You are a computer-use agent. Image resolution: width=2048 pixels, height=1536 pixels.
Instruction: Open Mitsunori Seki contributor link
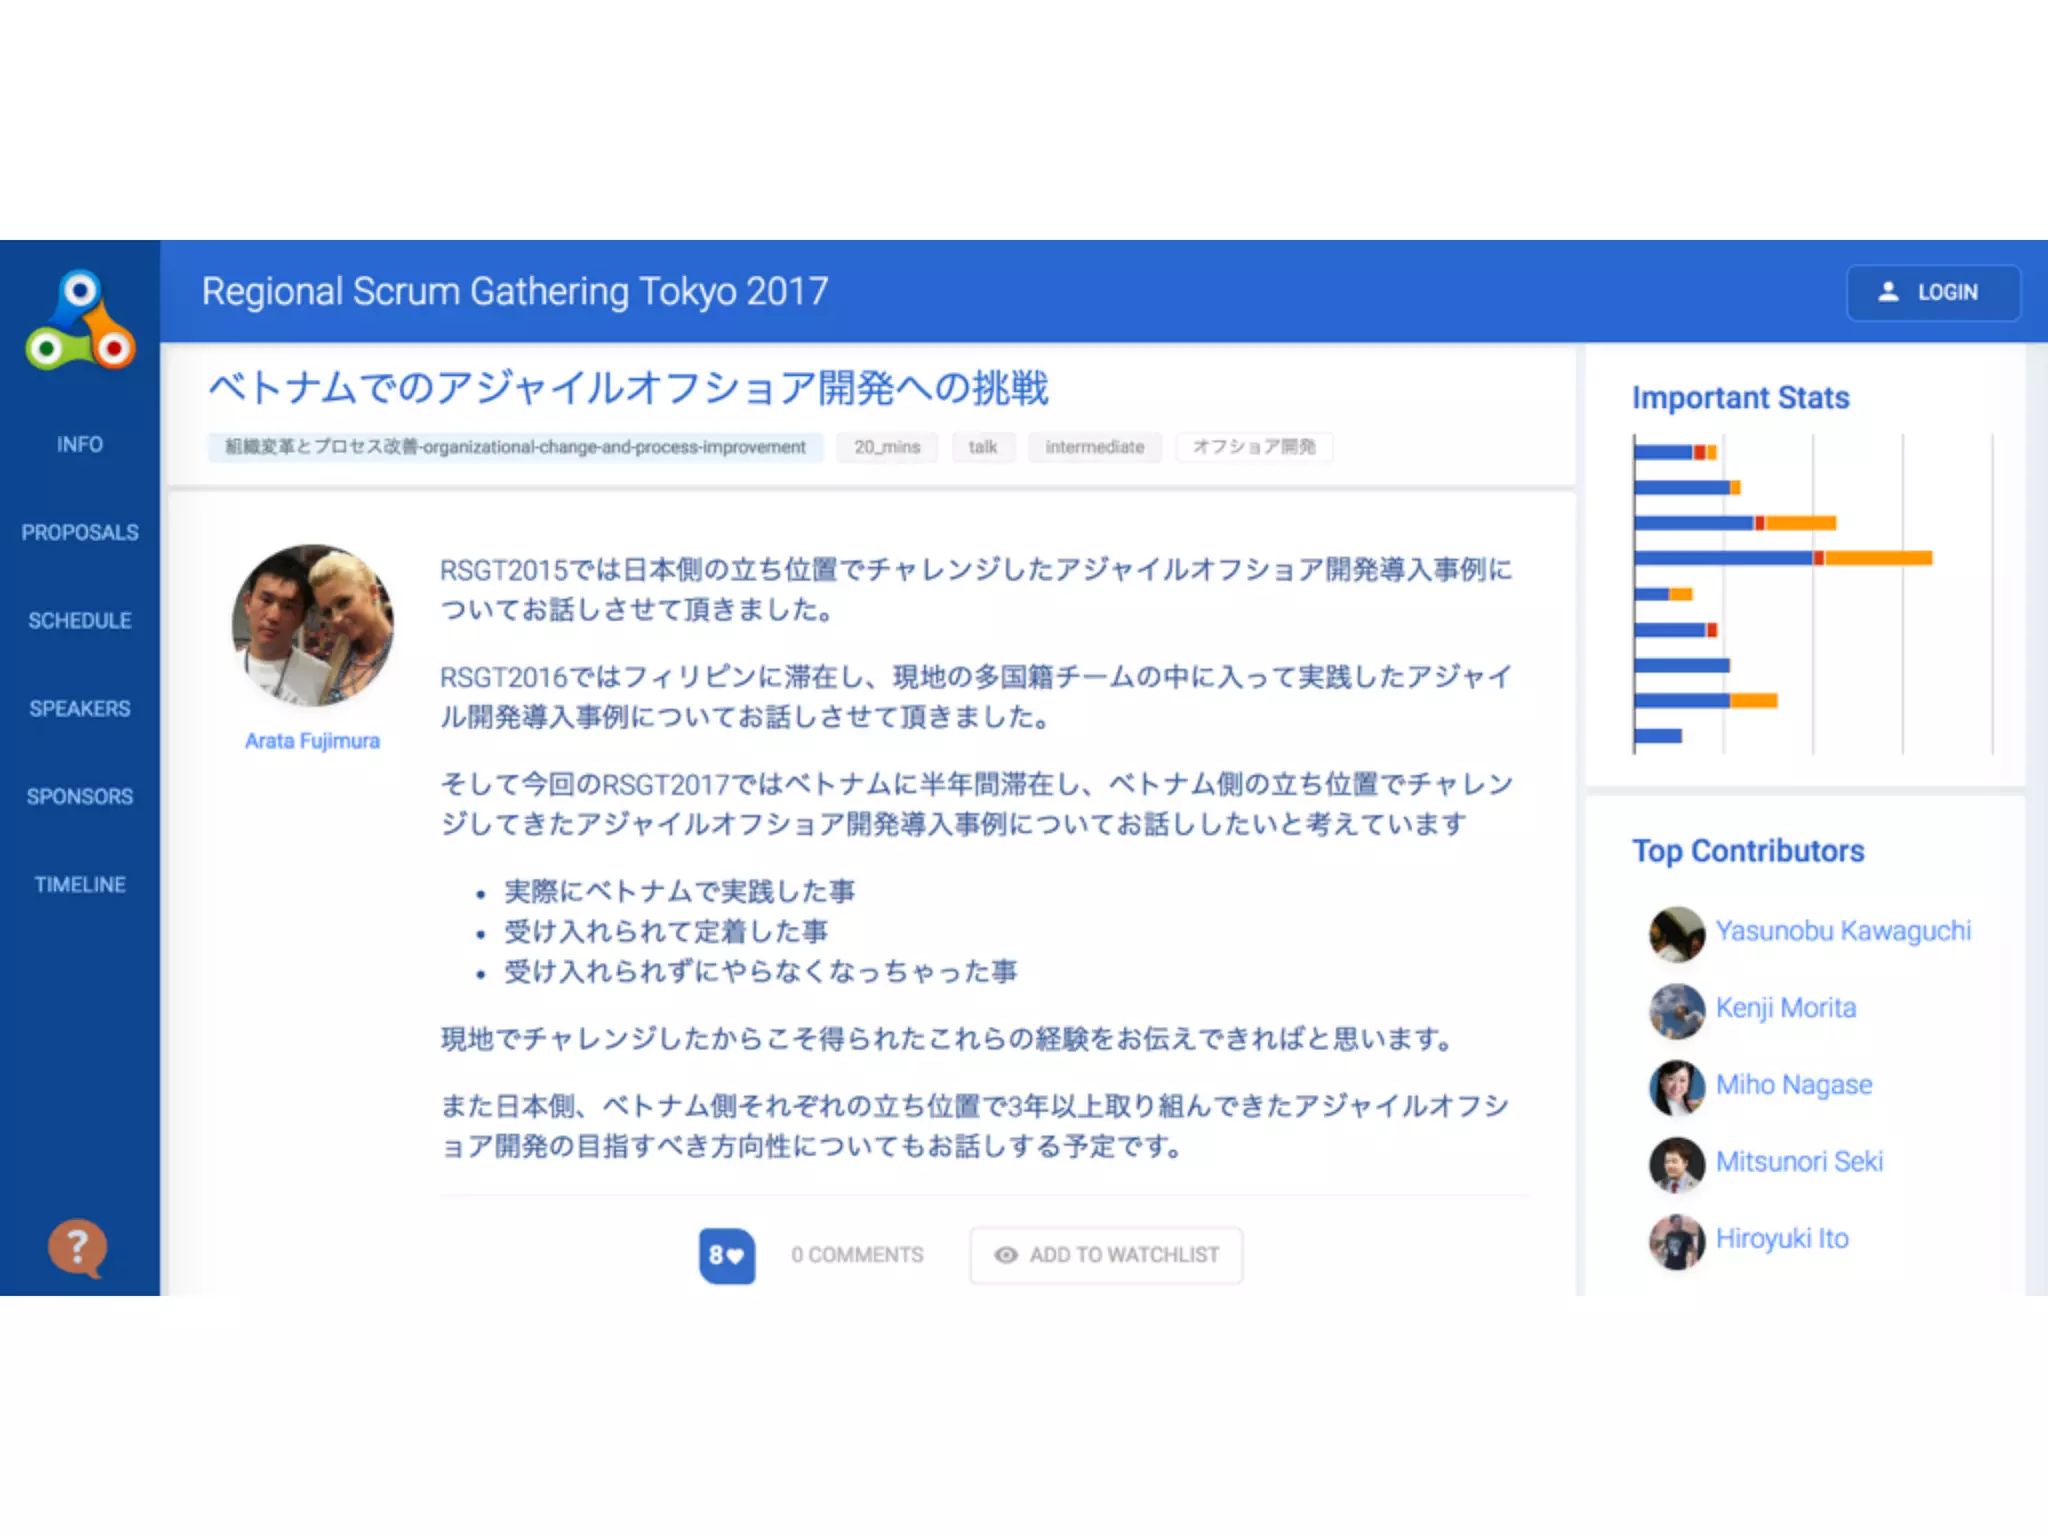tap(1799, 1162)
